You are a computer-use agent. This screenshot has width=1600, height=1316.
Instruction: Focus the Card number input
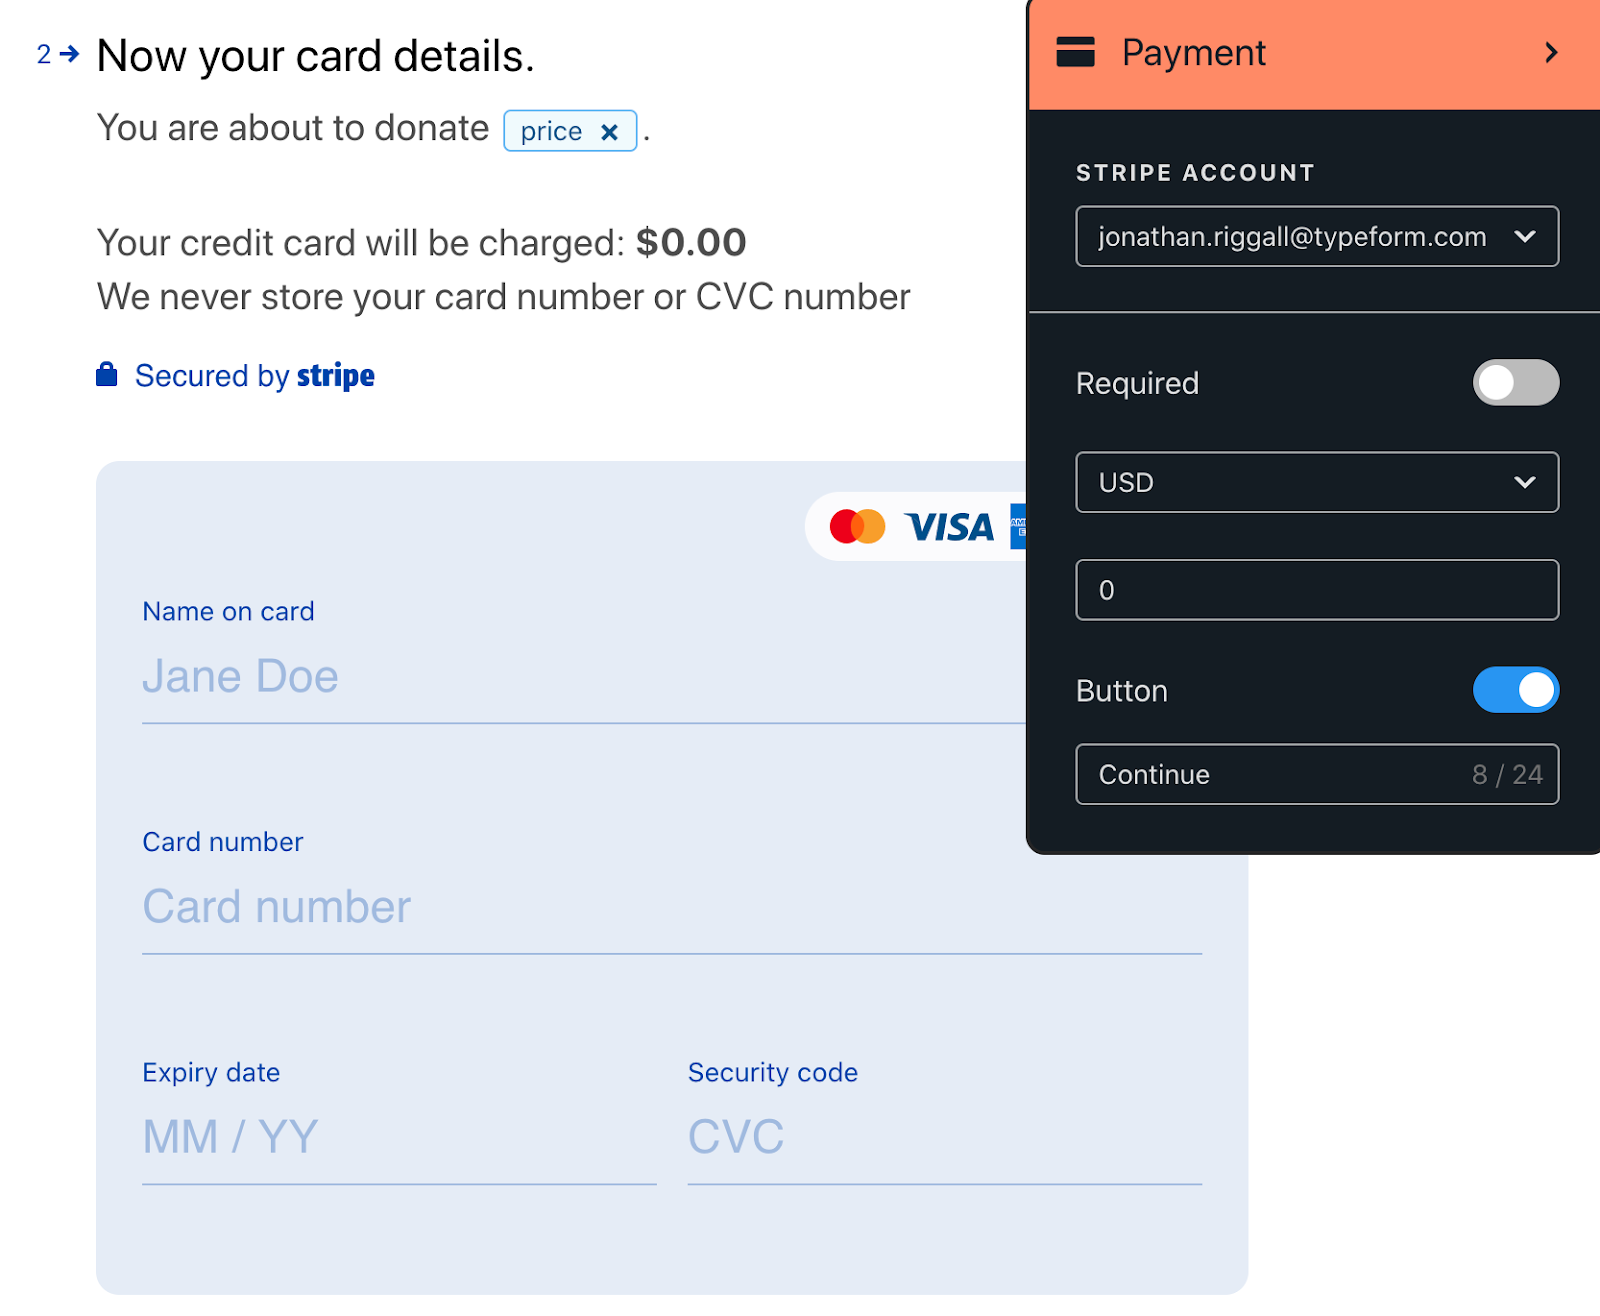(x=672, y=908)
